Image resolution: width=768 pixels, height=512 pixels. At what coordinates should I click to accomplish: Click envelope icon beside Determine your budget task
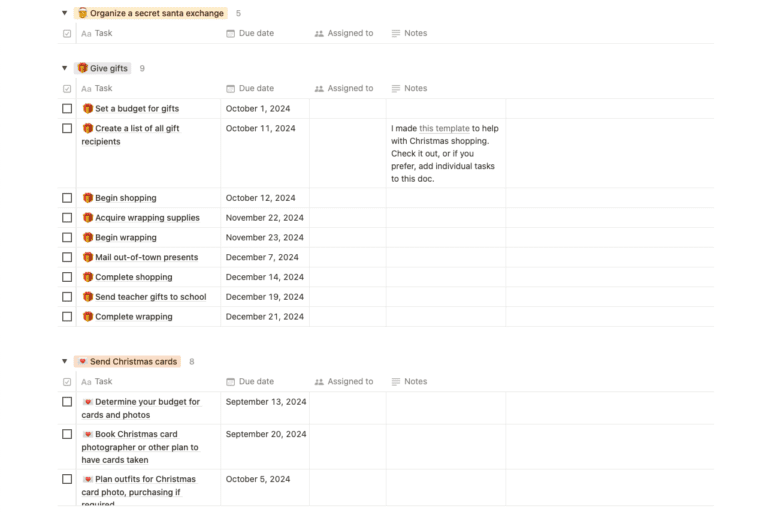click(88, 402)
